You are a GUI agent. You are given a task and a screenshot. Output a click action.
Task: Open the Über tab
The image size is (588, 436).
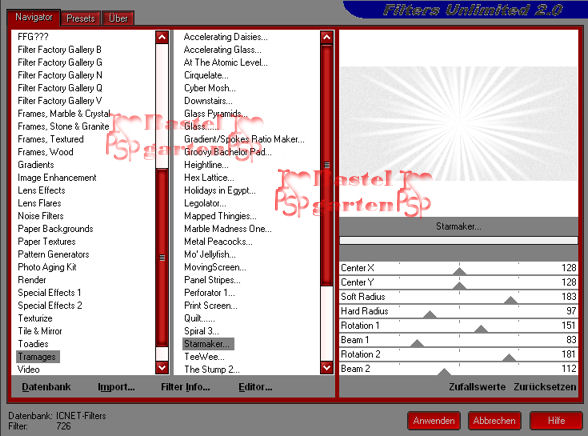pyautogui.click(x=118, y=18)
